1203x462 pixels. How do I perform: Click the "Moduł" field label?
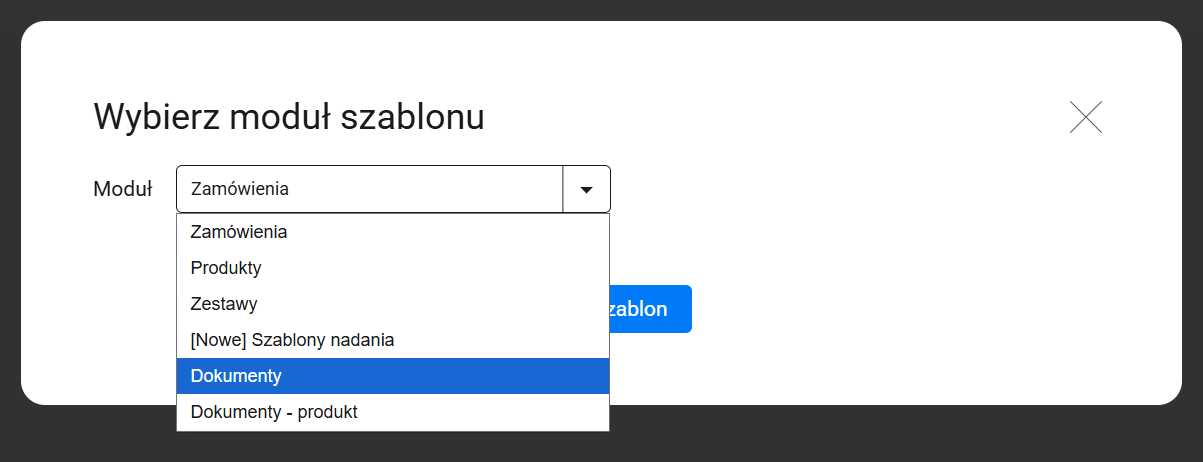pos(122,189)
